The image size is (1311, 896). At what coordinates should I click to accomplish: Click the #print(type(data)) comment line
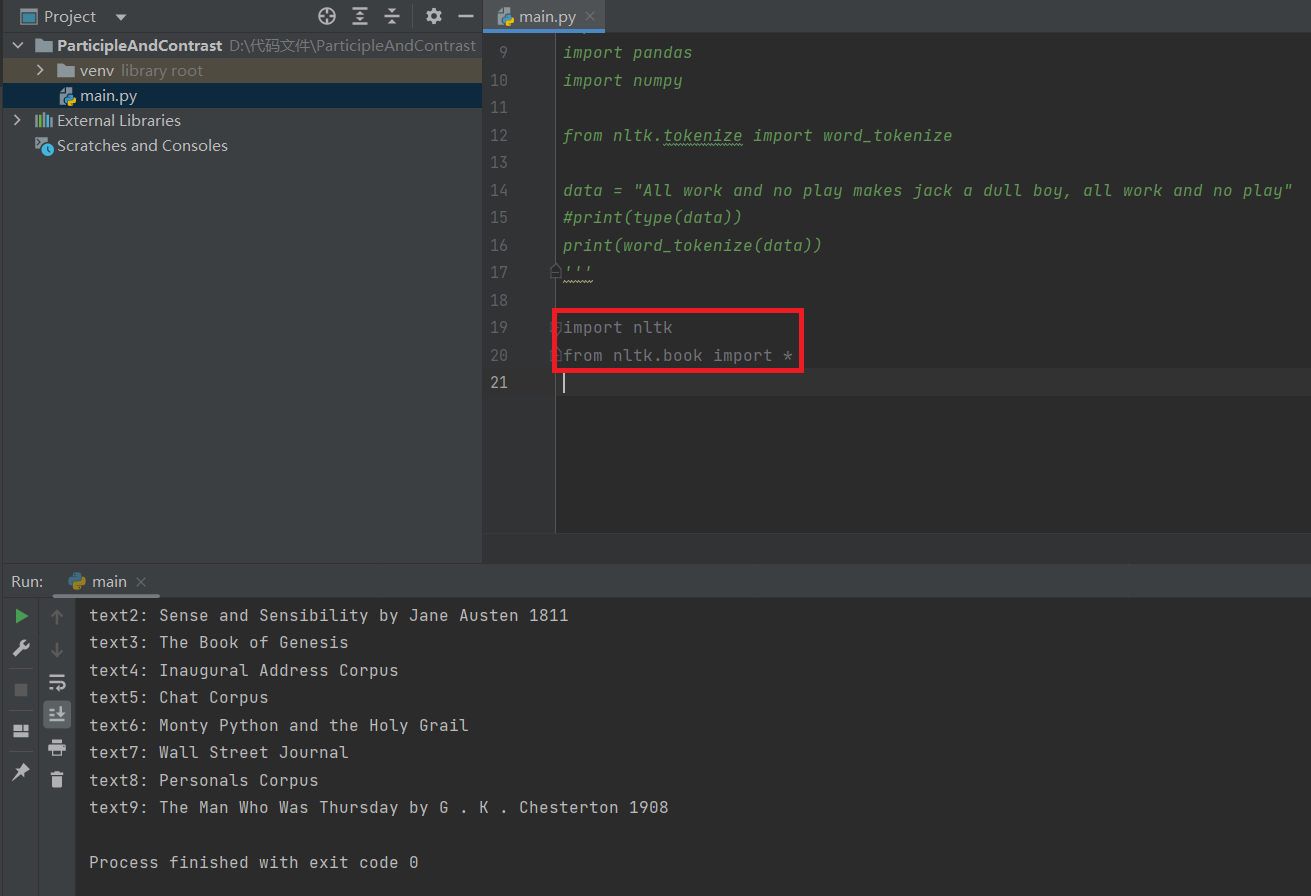[x=652, y=217]
